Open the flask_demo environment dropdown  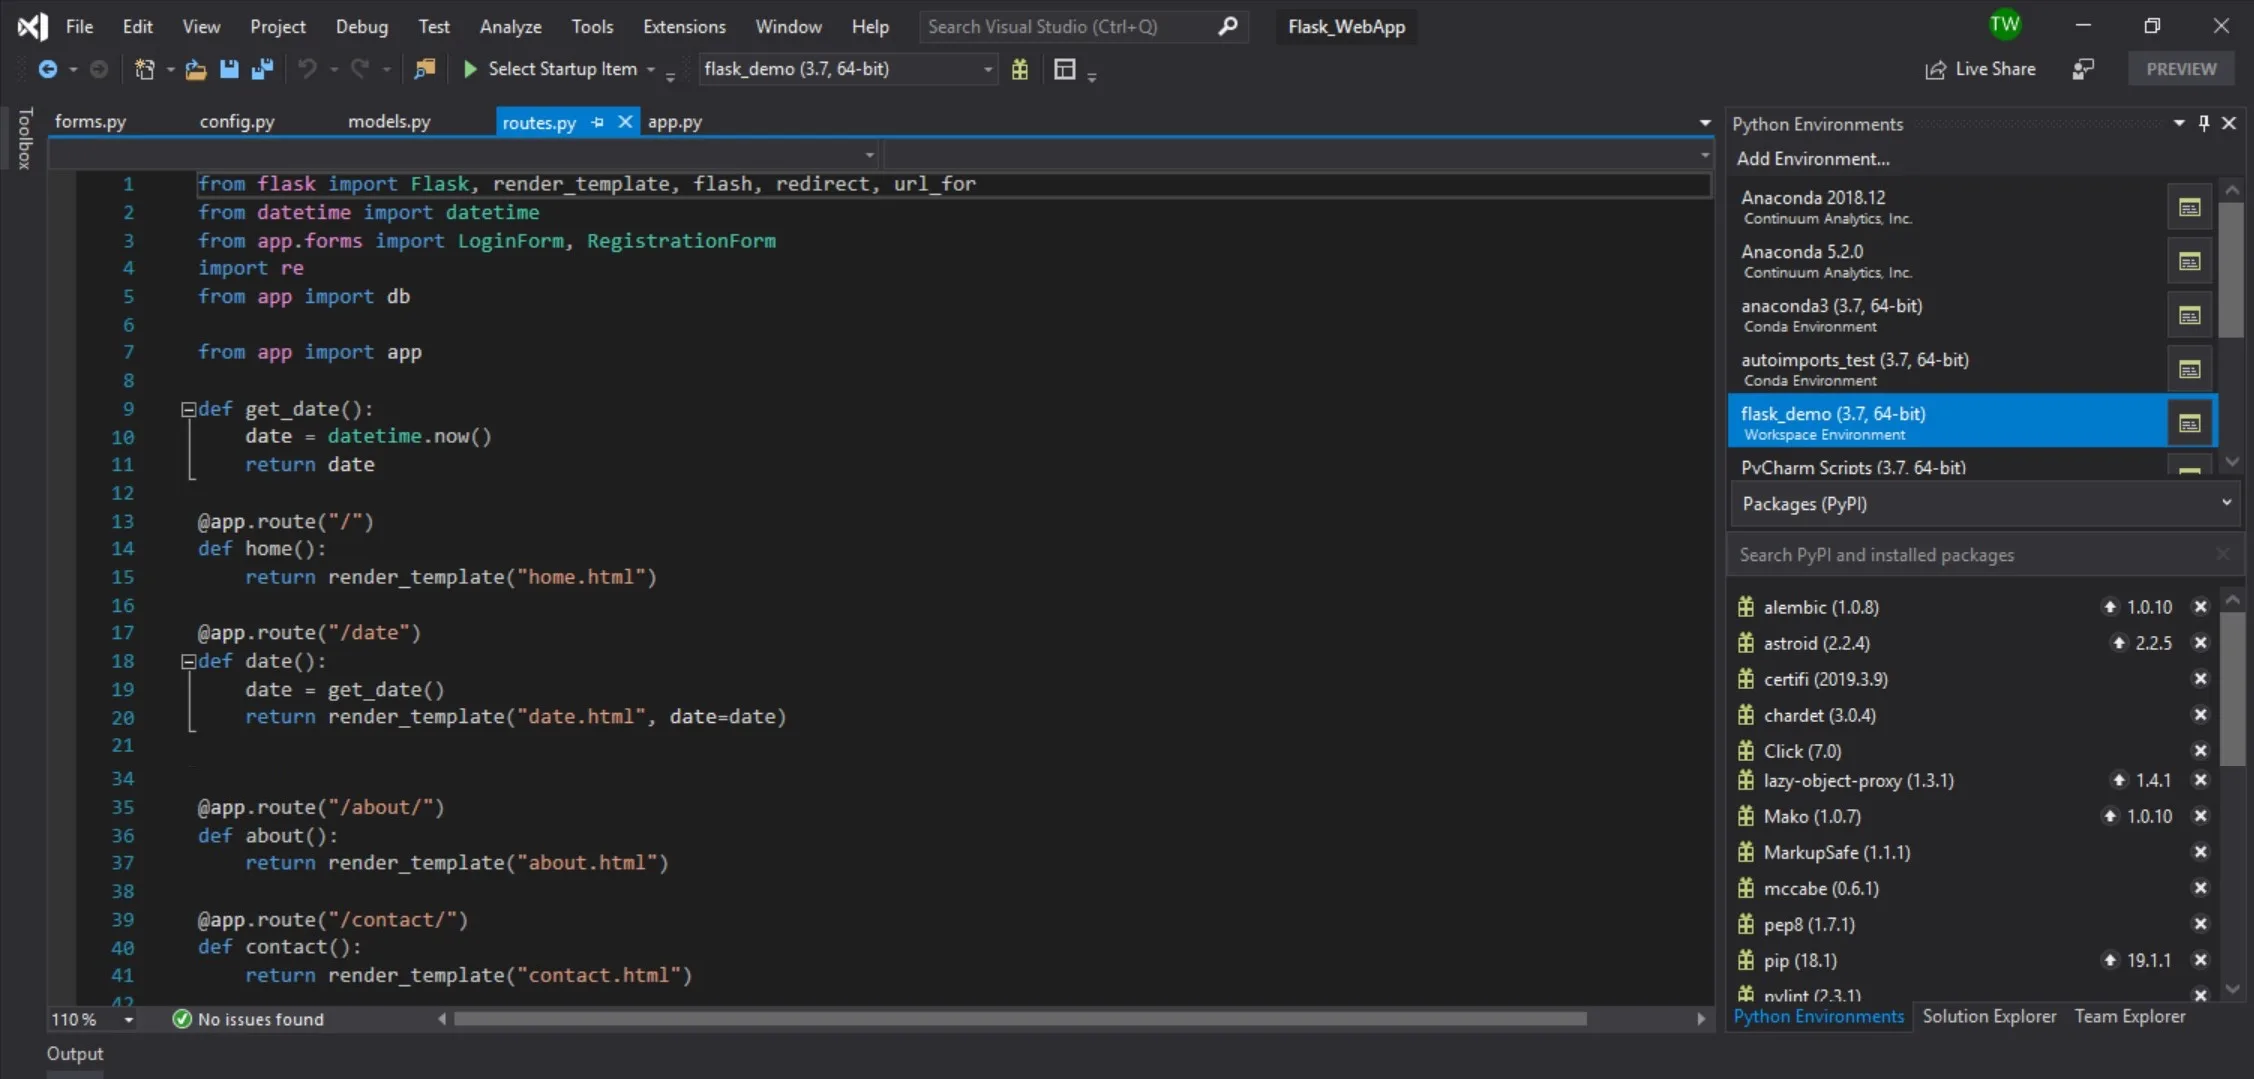point(986,69)
